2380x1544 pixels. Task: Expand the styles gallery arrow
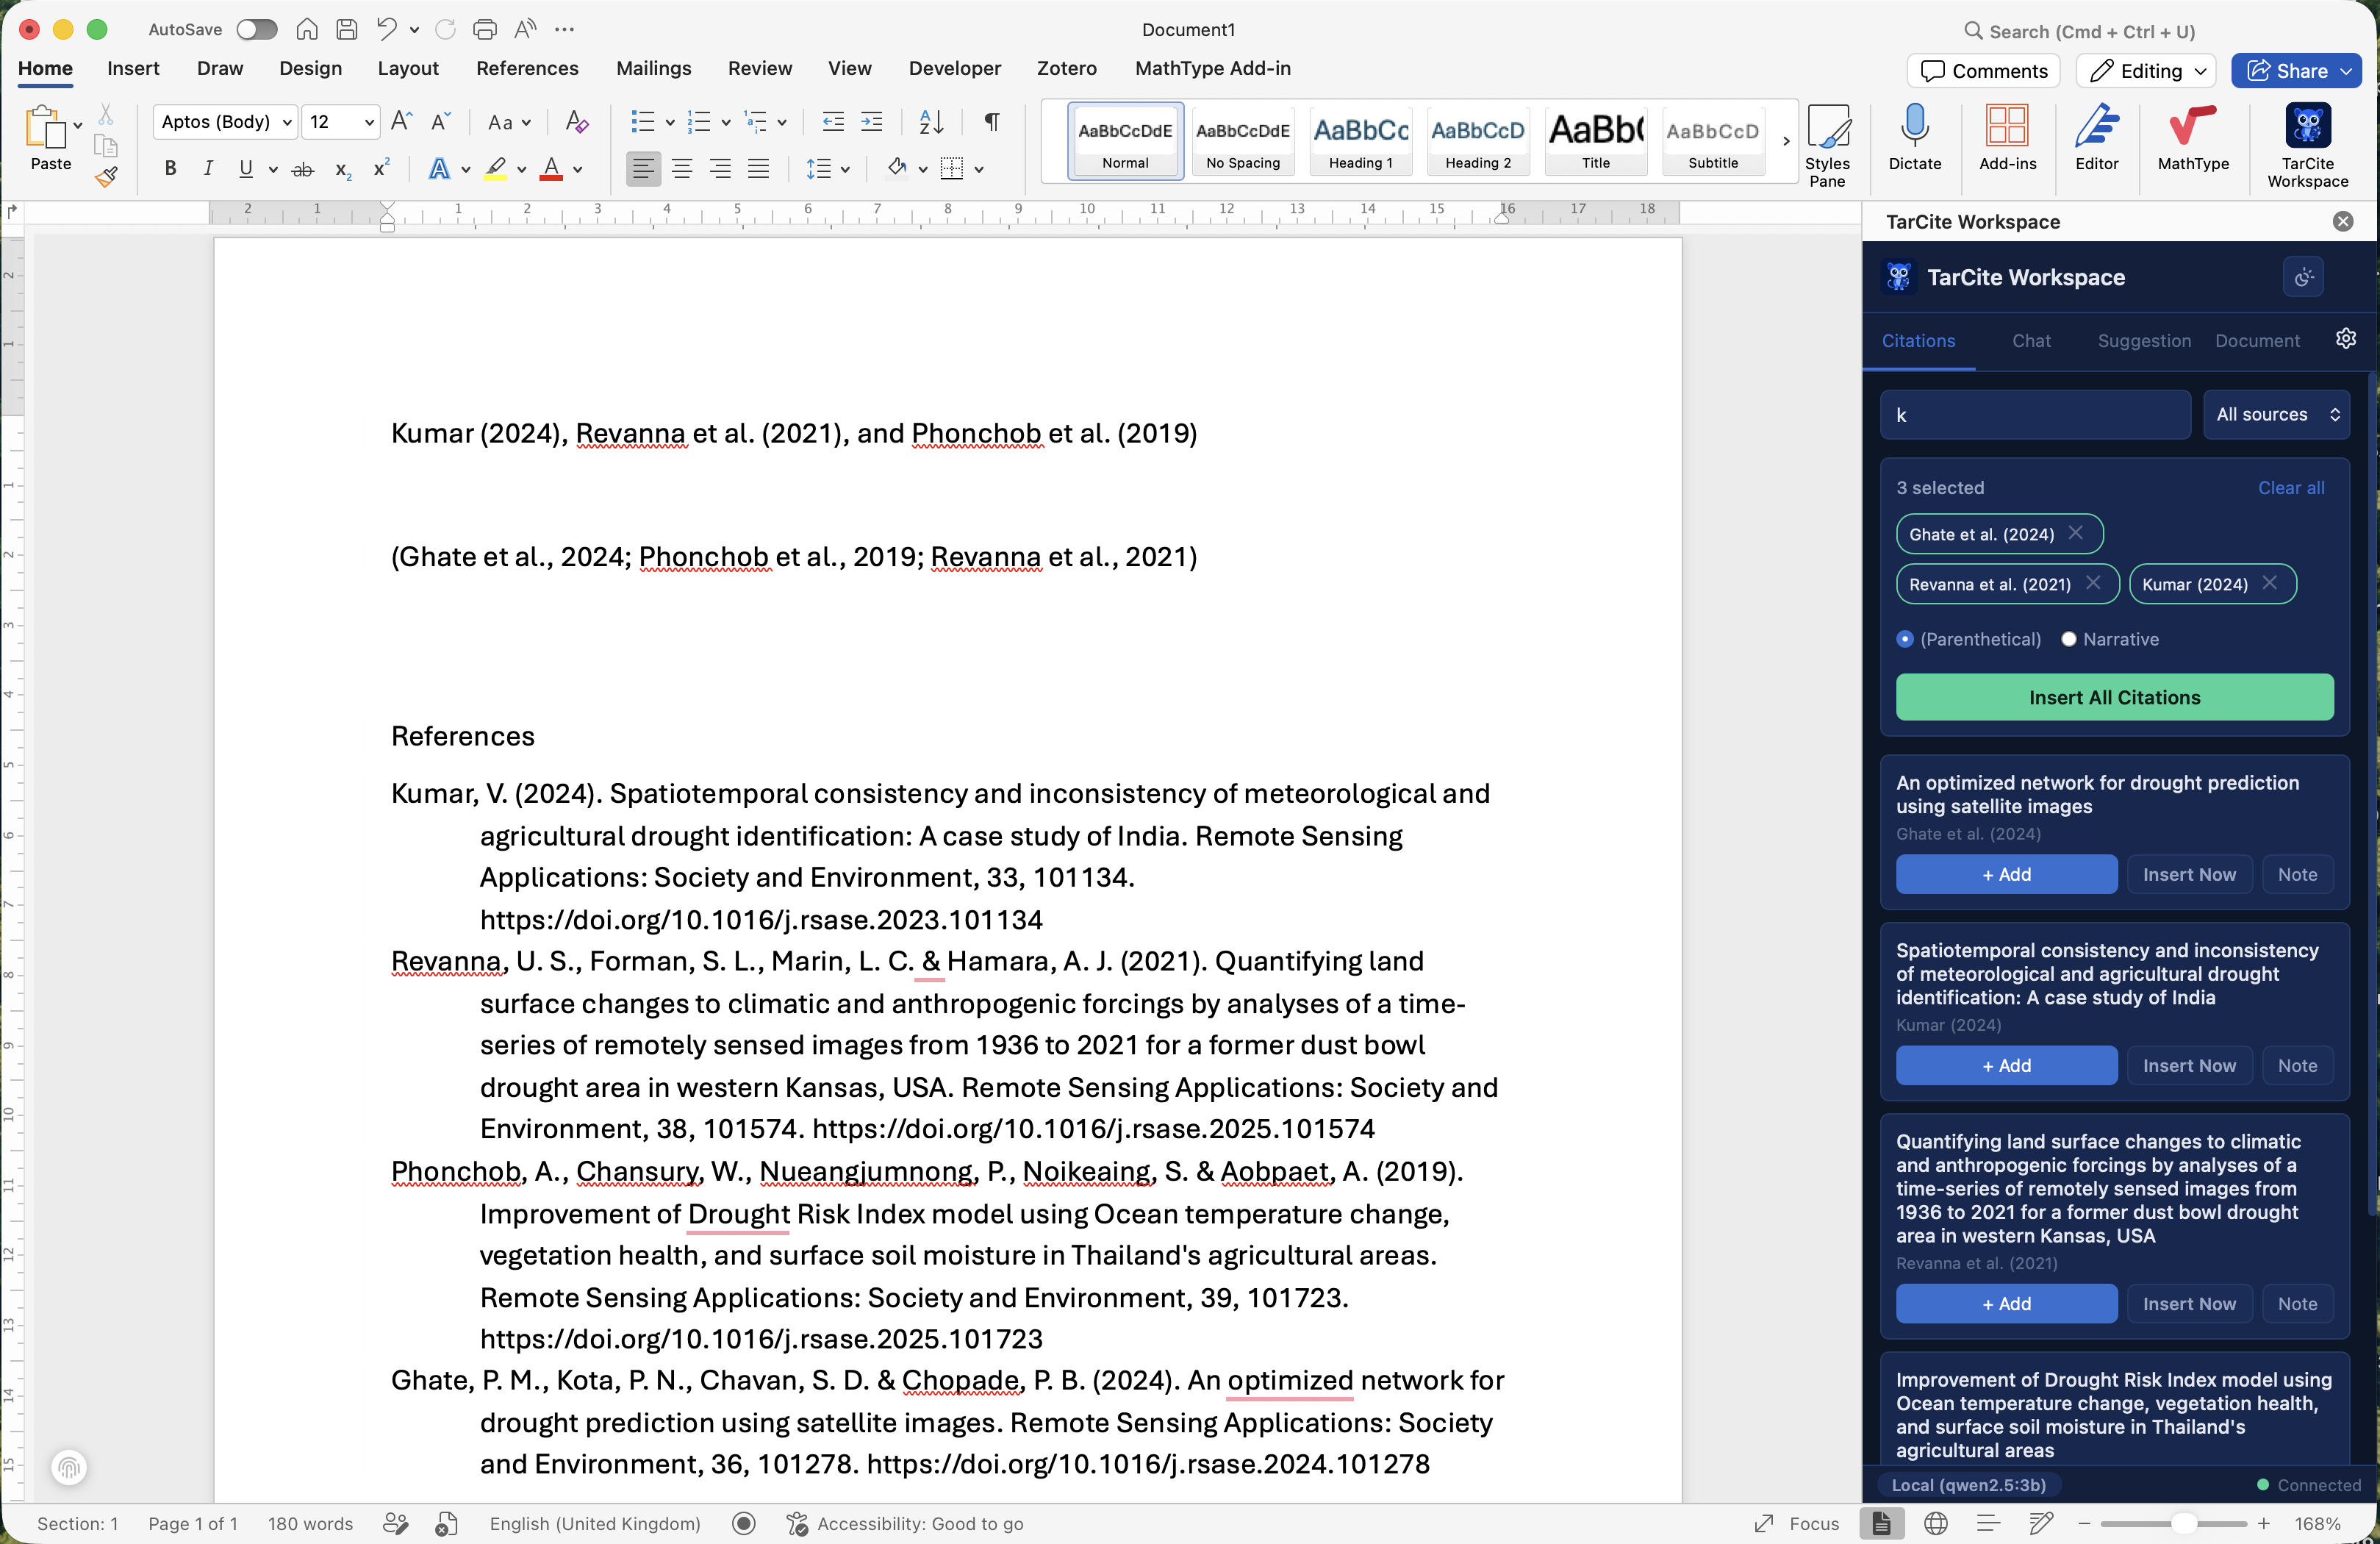[1786, 141]
